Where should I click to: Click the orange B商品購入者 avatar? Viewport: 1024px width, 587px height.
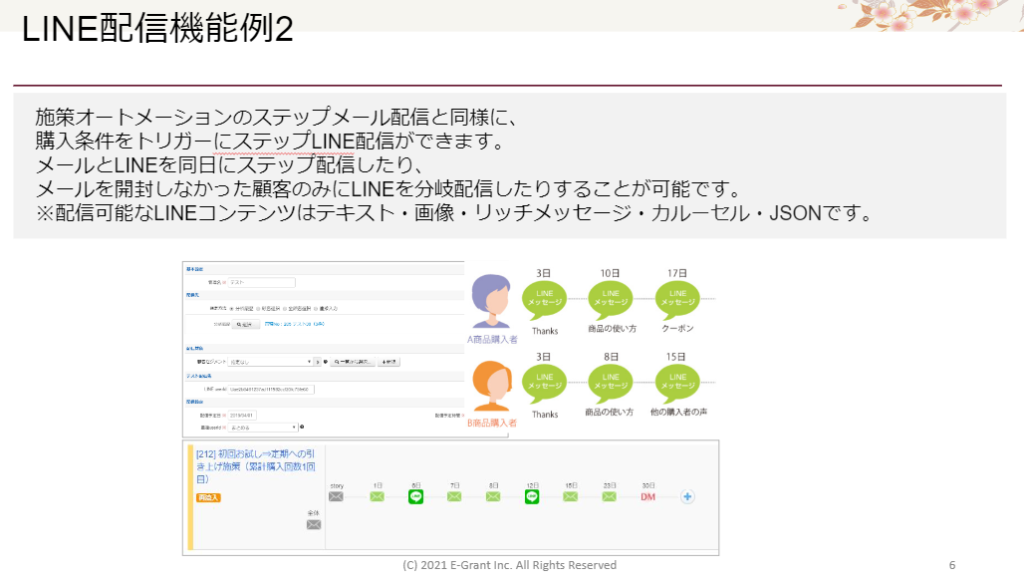(491, 386)
